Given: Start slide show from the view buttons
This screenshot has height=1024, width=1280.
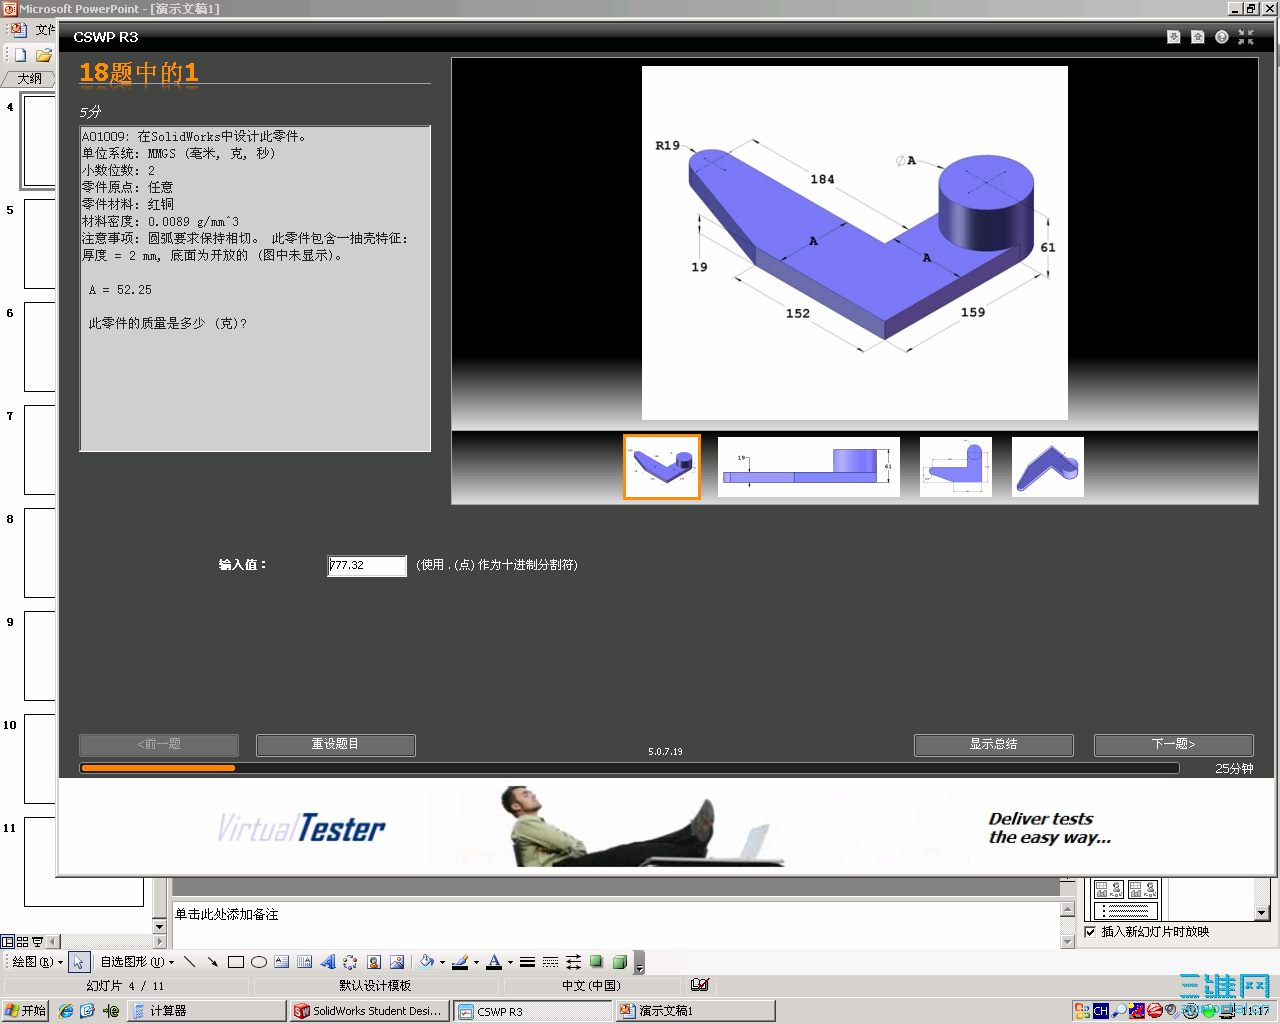Looking at the screenshot, I should point(38,941).
